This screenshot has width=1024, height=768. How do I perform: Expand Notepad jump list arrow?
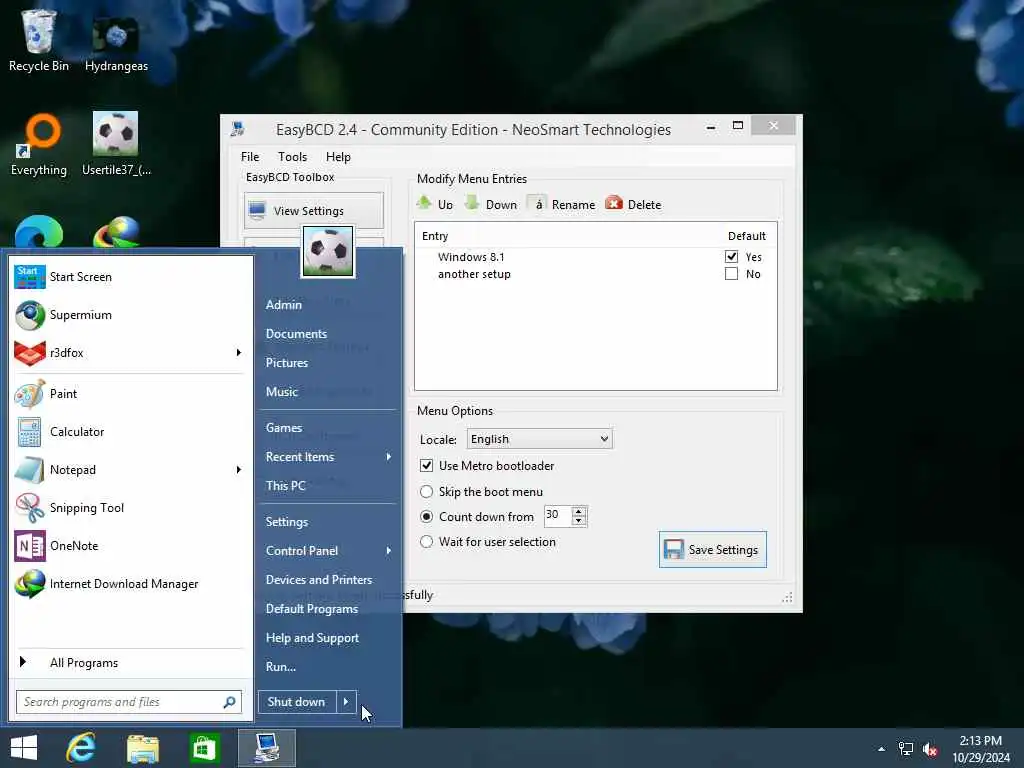click(239, 470)
